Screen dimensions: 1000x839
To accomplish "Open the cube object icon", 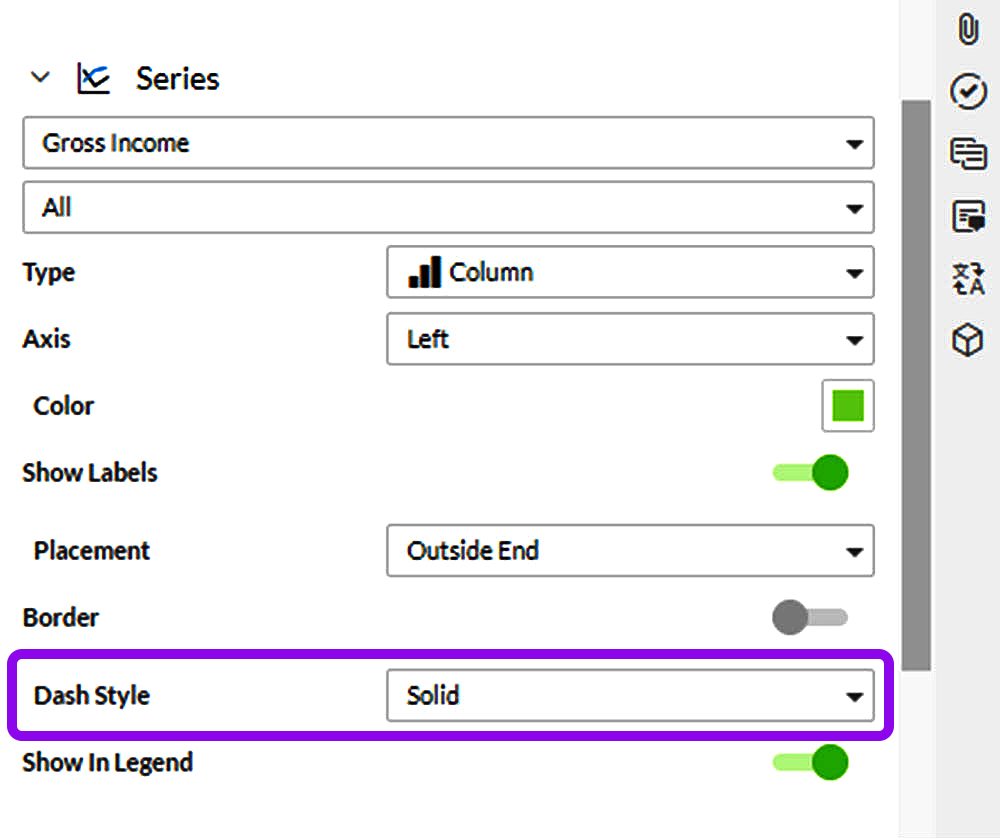I will (967, 341).
